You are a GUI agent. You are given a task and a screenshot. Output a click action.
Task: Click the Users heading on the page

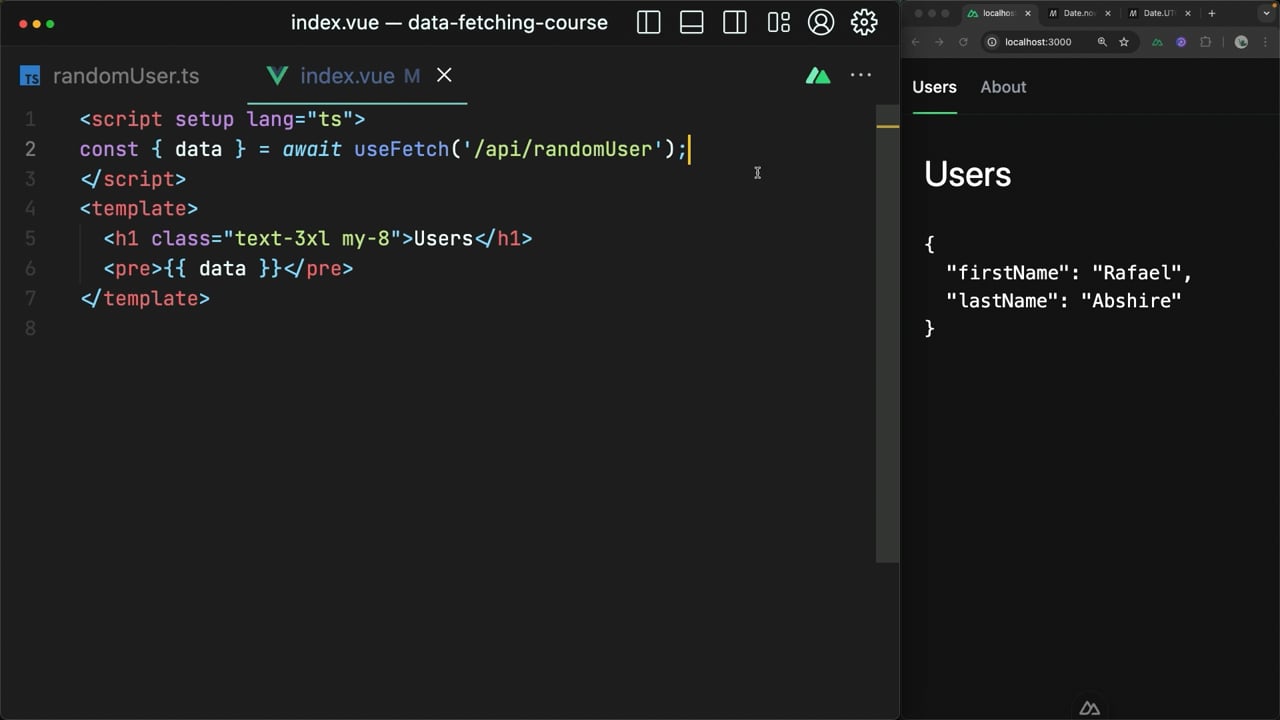pyautogui.click(x=967, y=174)
